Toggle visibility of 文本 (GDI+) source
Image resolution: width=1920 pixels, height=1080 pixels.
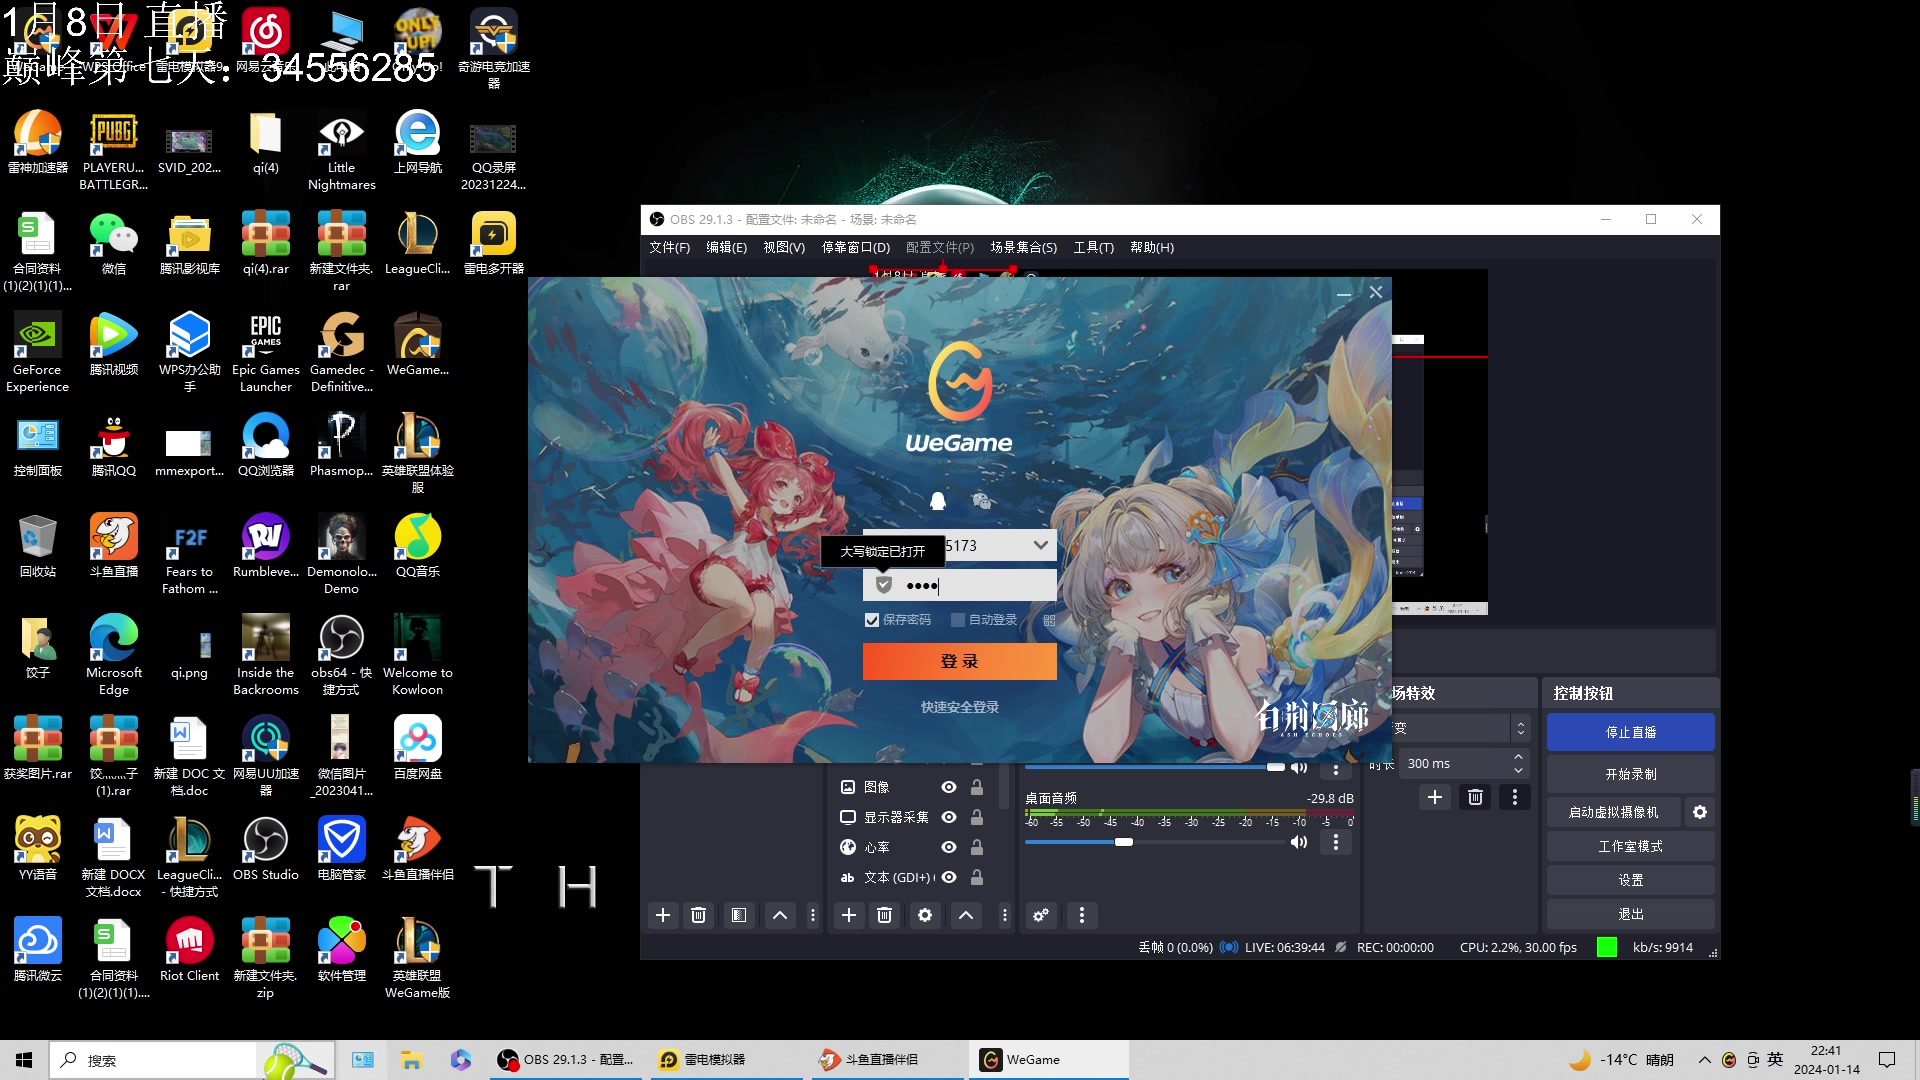pos(949,877)
